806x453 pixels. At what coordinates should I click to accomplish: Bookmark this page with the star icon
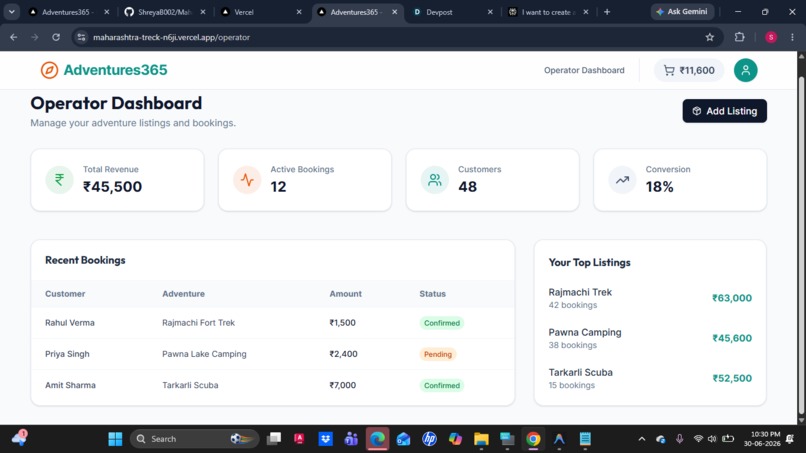pos(710,37)
